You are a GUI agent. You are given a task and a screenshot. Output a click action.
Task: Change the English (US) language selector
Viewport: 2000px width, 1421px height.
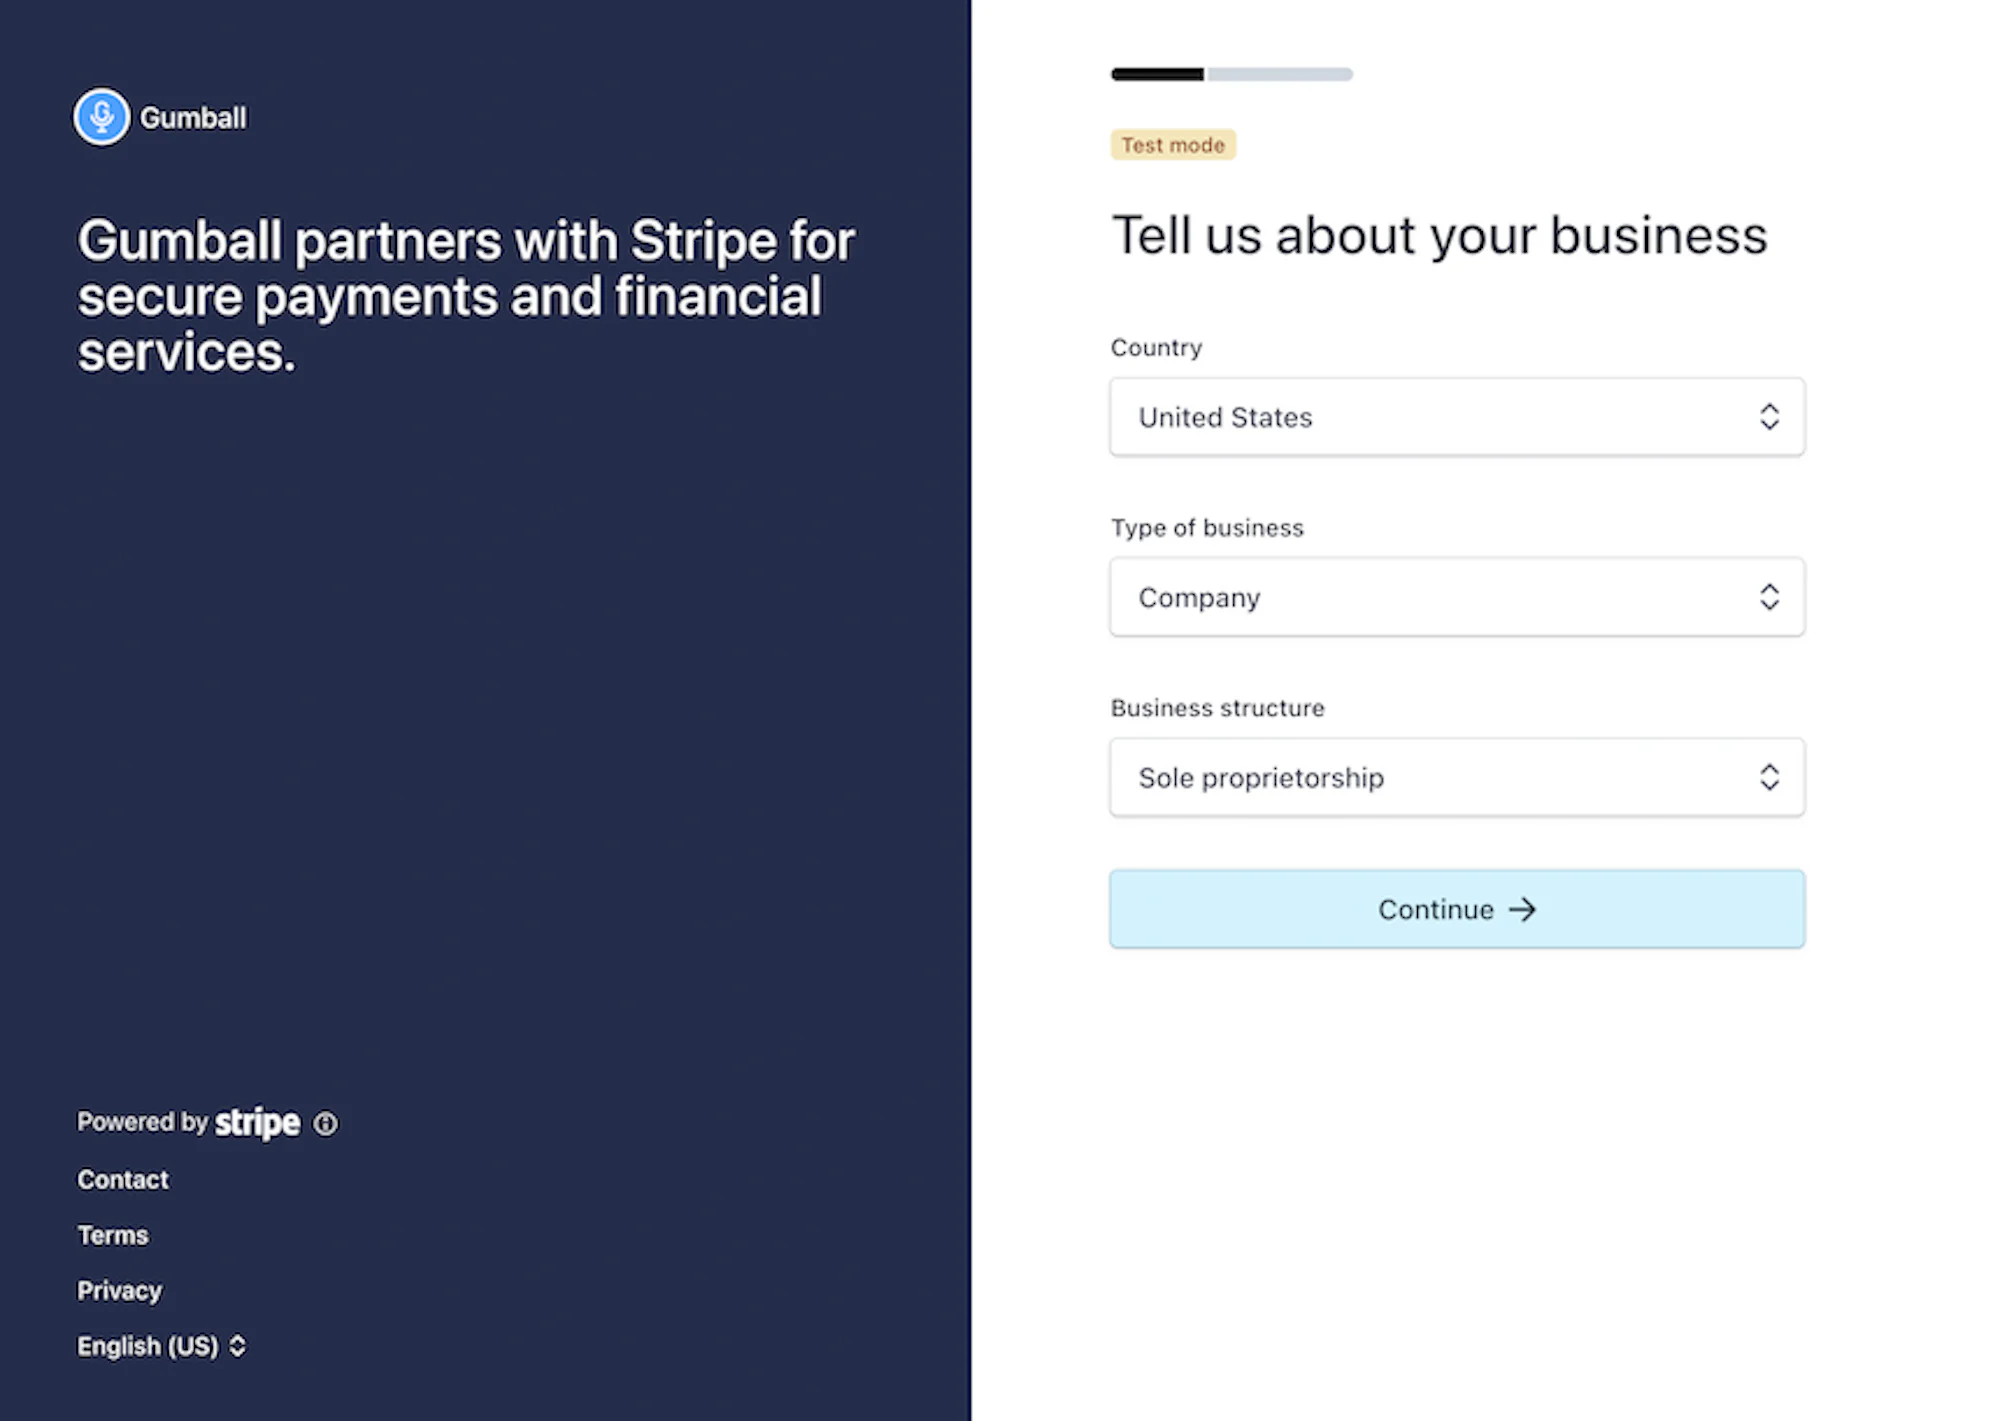(161, 1346)
